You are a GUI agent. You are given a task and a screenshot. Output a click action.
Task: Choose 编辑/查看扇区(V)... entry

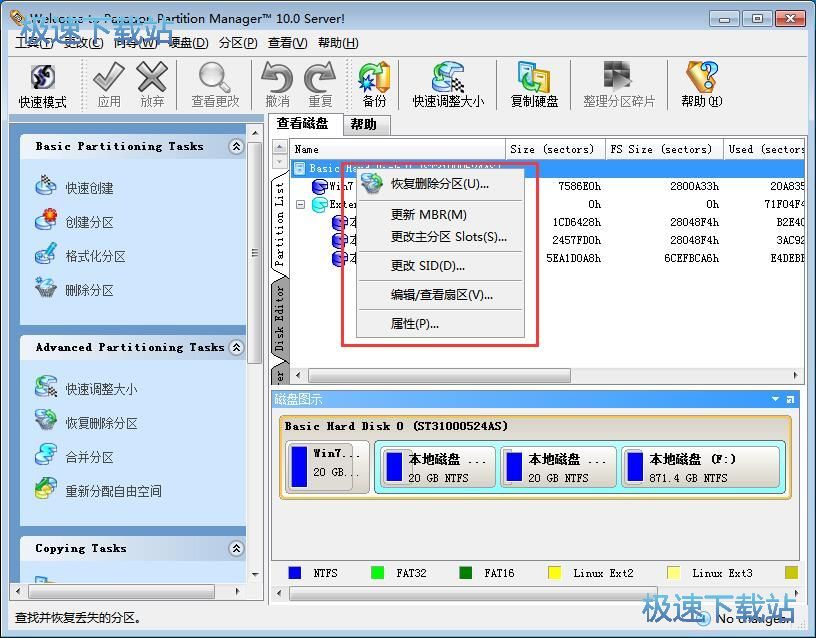click(x=440, y=295)
